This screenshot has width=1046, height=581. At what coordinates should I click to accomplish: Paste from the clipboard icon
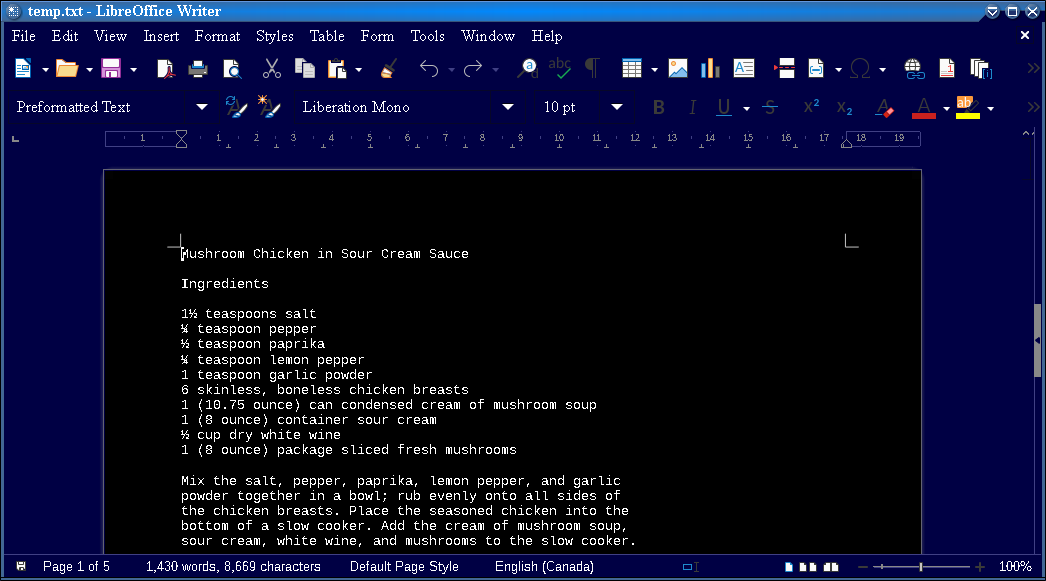[337, 68]
